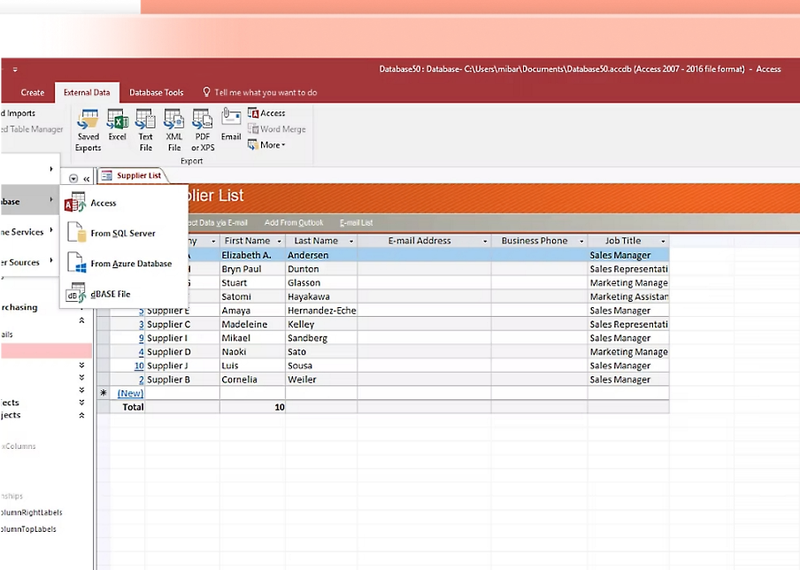Click the Word Merge export option
The image size is (800, 570).
pyautogui.click(x=277, y=129)
